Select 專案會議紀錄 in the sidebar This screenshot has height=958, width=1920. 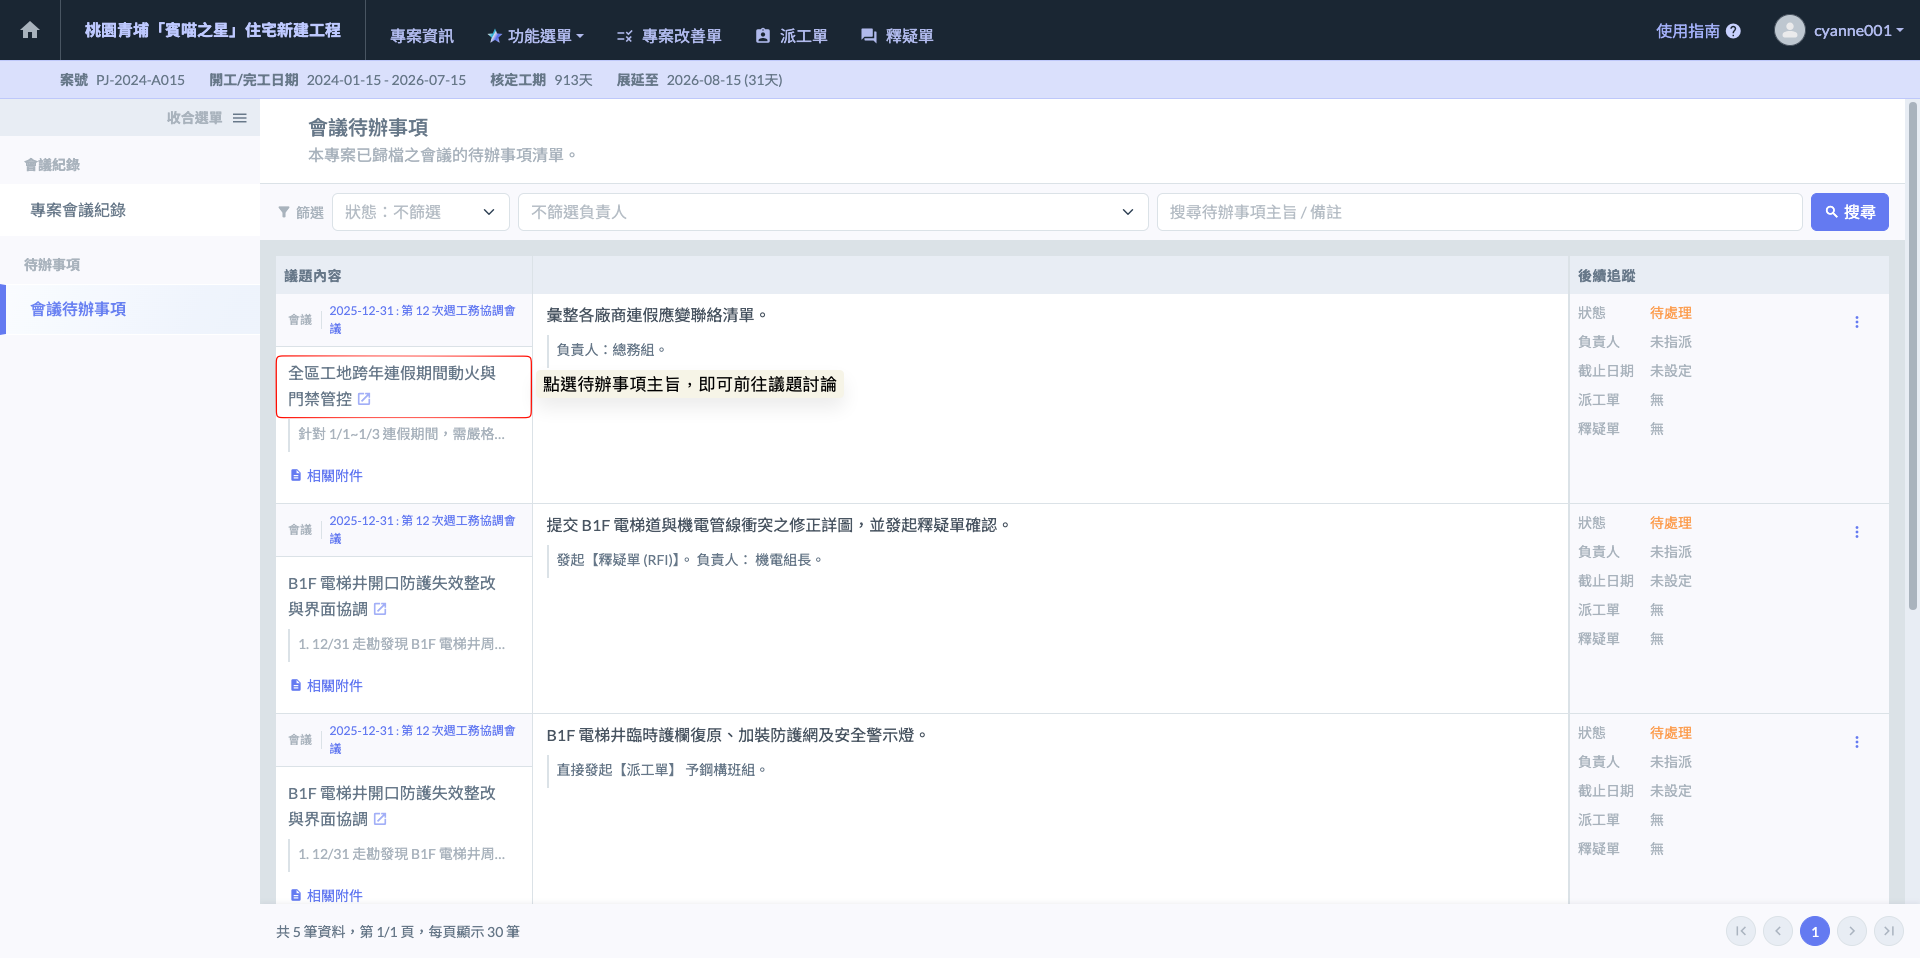(78, 210)
